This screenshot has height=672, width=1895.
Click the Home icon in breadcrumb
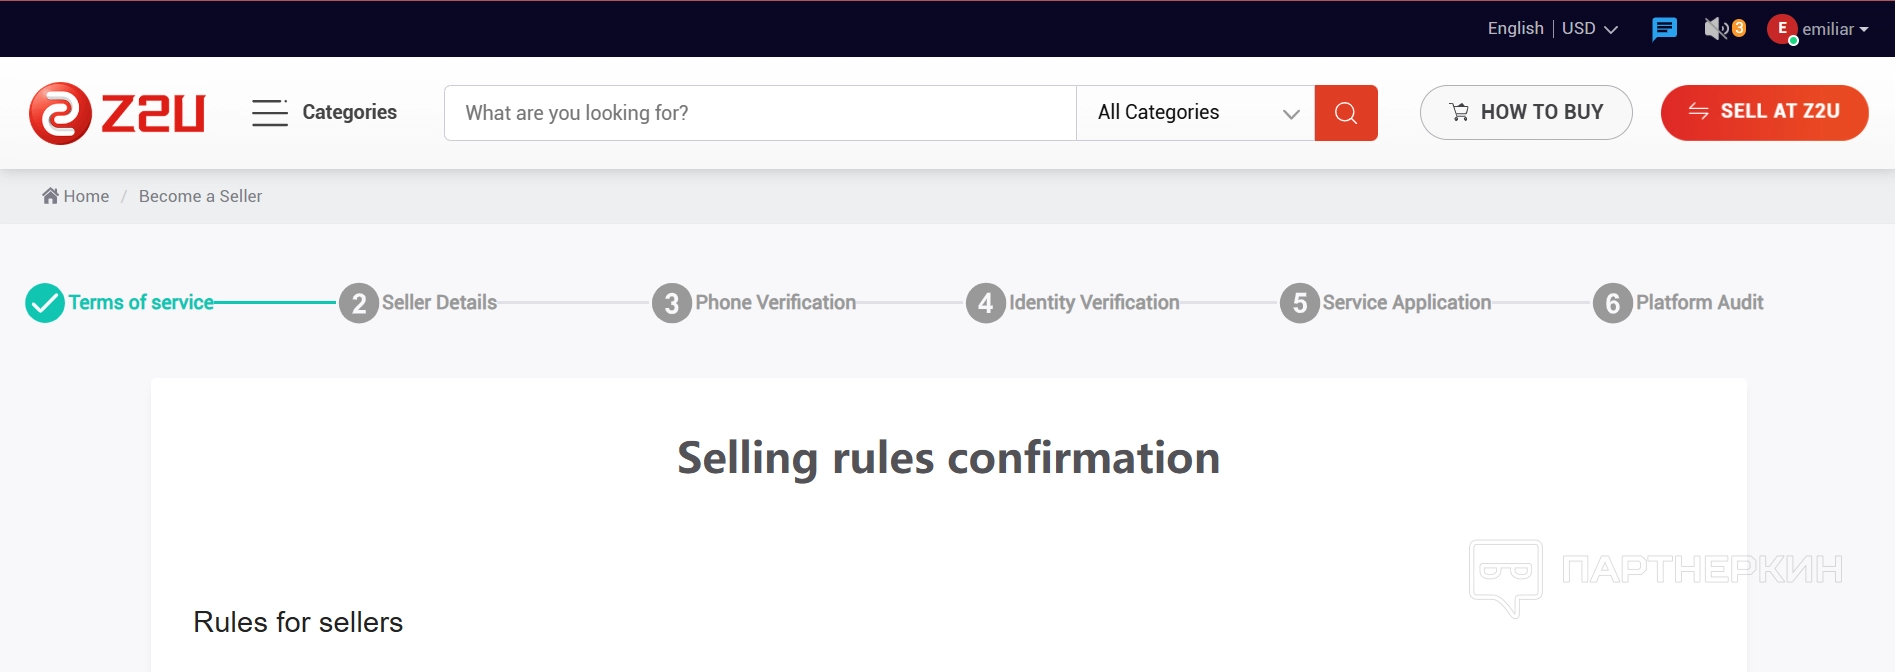pos(50,196)
